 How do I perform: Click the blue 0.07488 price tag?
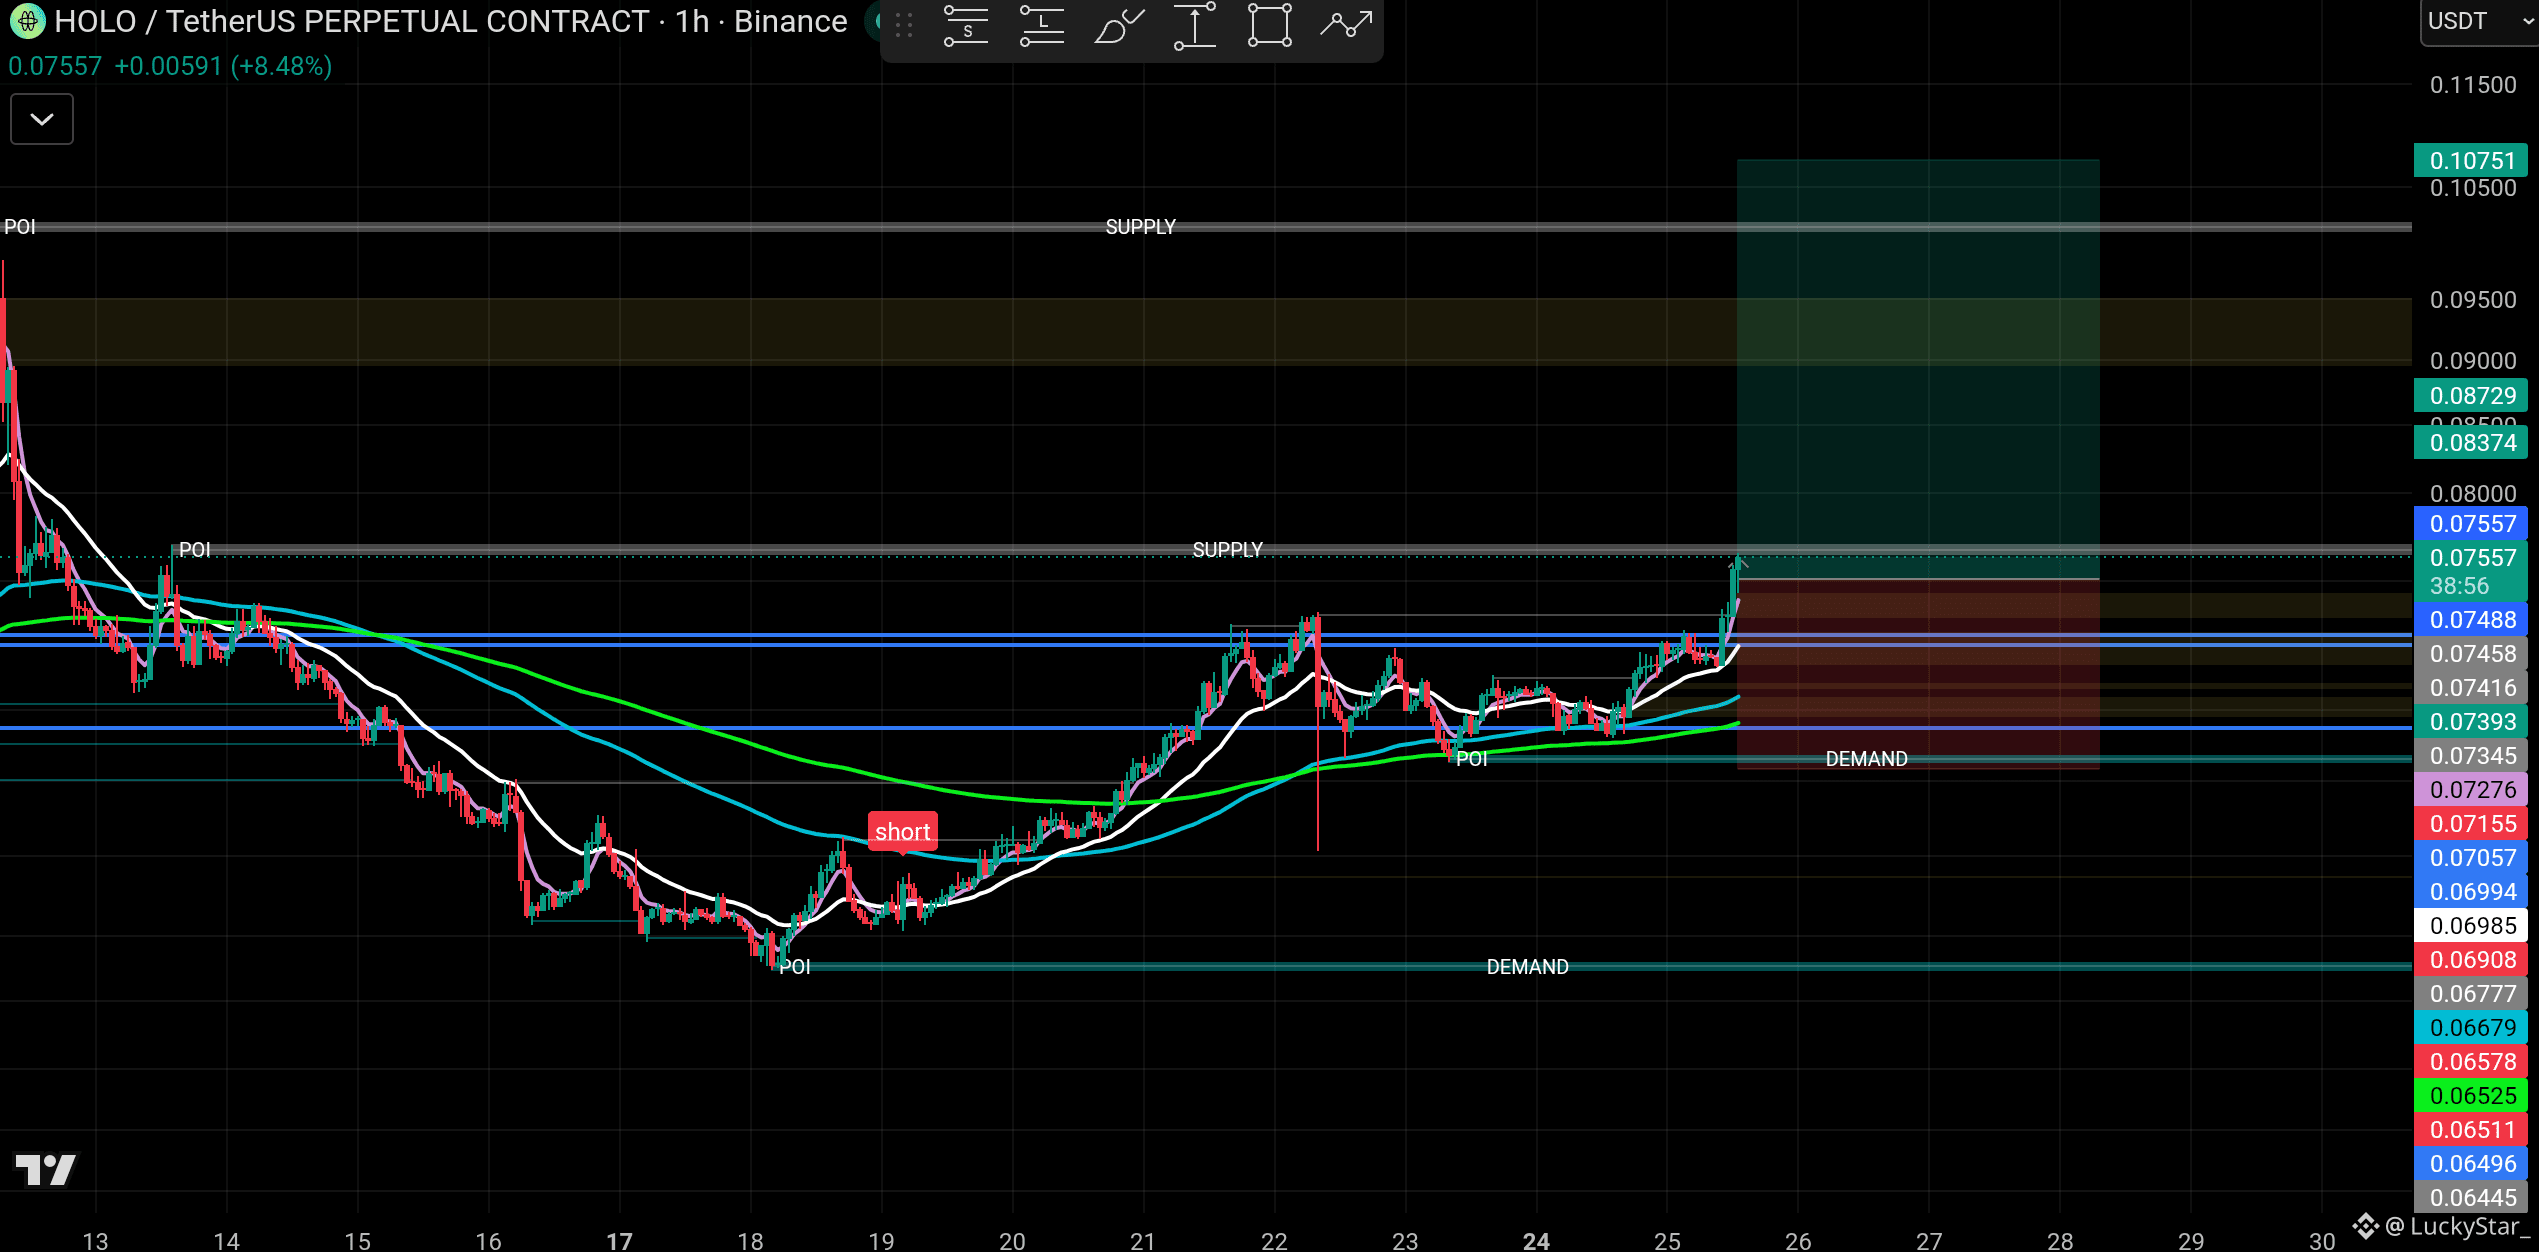click(2471, 620)
